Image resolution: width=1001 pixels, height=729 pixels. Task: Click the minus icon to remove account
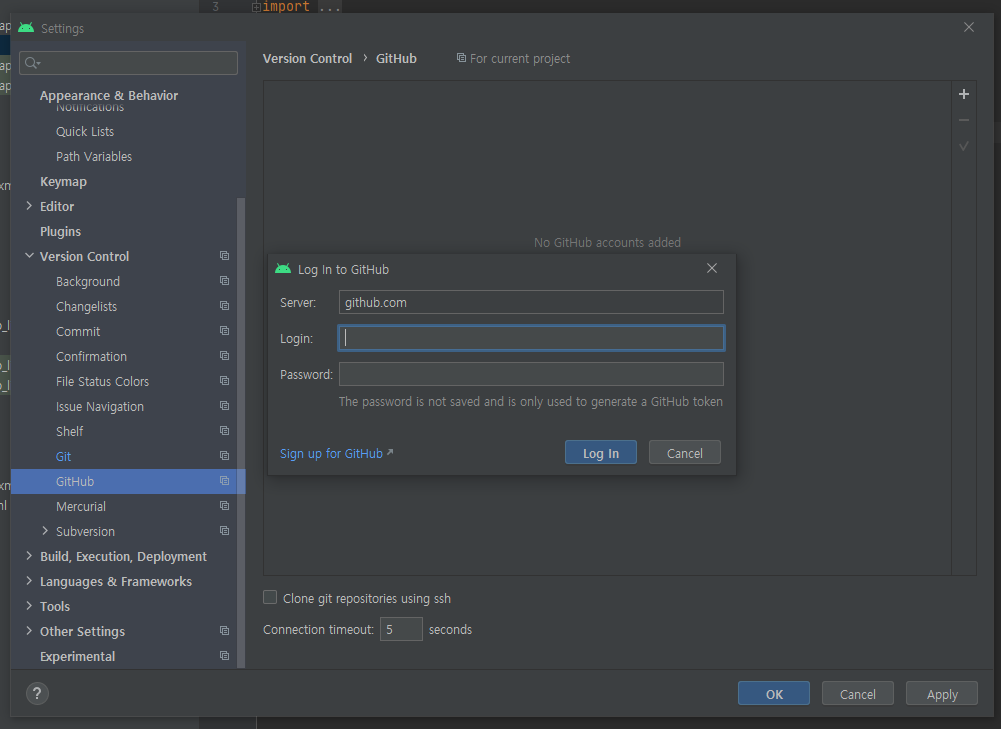coord(964,120)
